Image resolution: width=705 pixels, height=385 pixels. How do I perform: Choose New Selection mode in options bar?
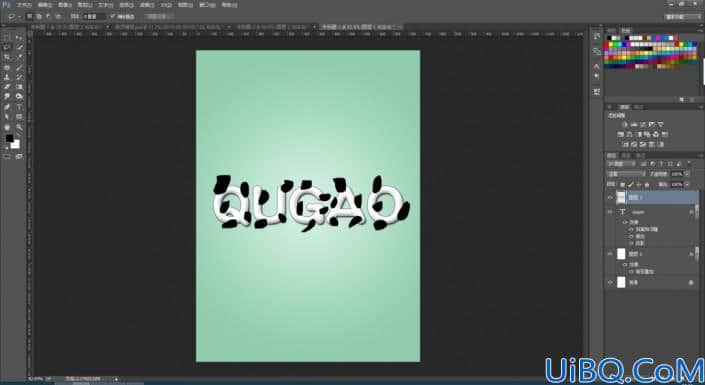click(x=29, y=17)
